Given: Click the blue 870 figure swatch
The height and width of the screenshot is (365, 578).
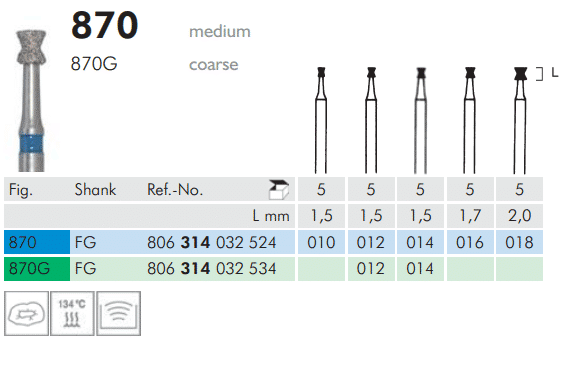Looking at the screenshot, I should (37, 242).
